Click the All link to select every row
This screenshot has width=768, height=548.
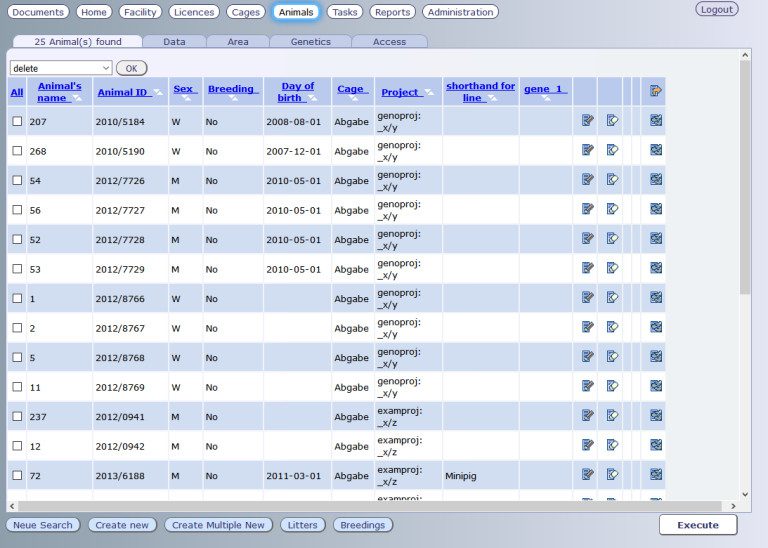tap(17, 92)
